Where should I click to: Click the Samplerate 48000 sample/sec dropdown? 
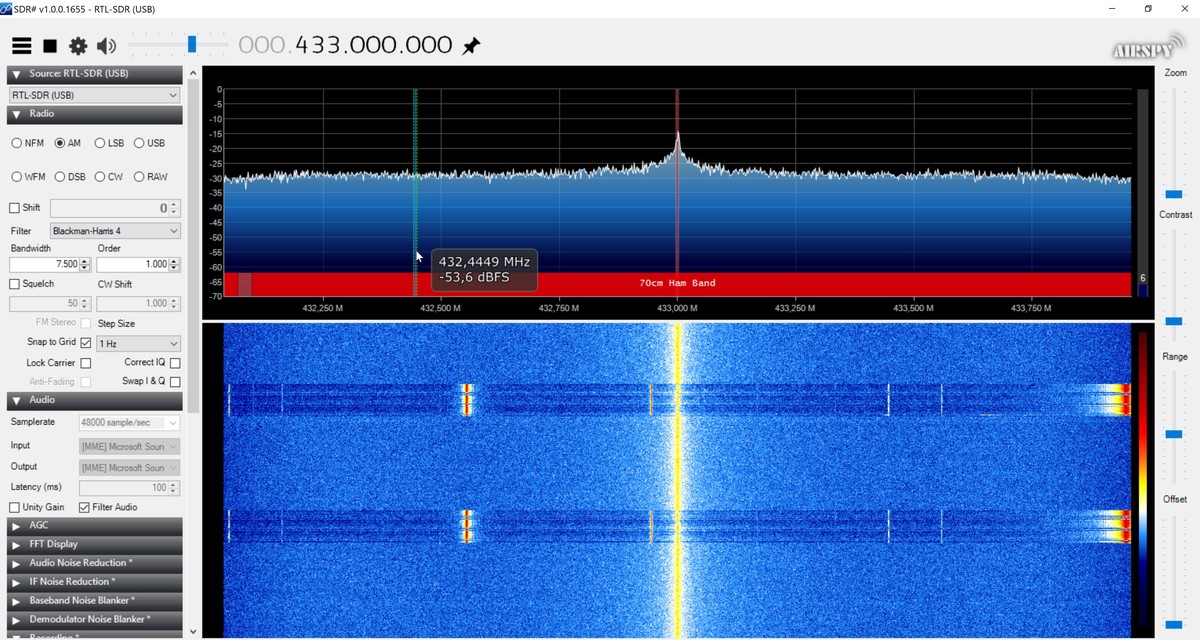coord(129,423)
